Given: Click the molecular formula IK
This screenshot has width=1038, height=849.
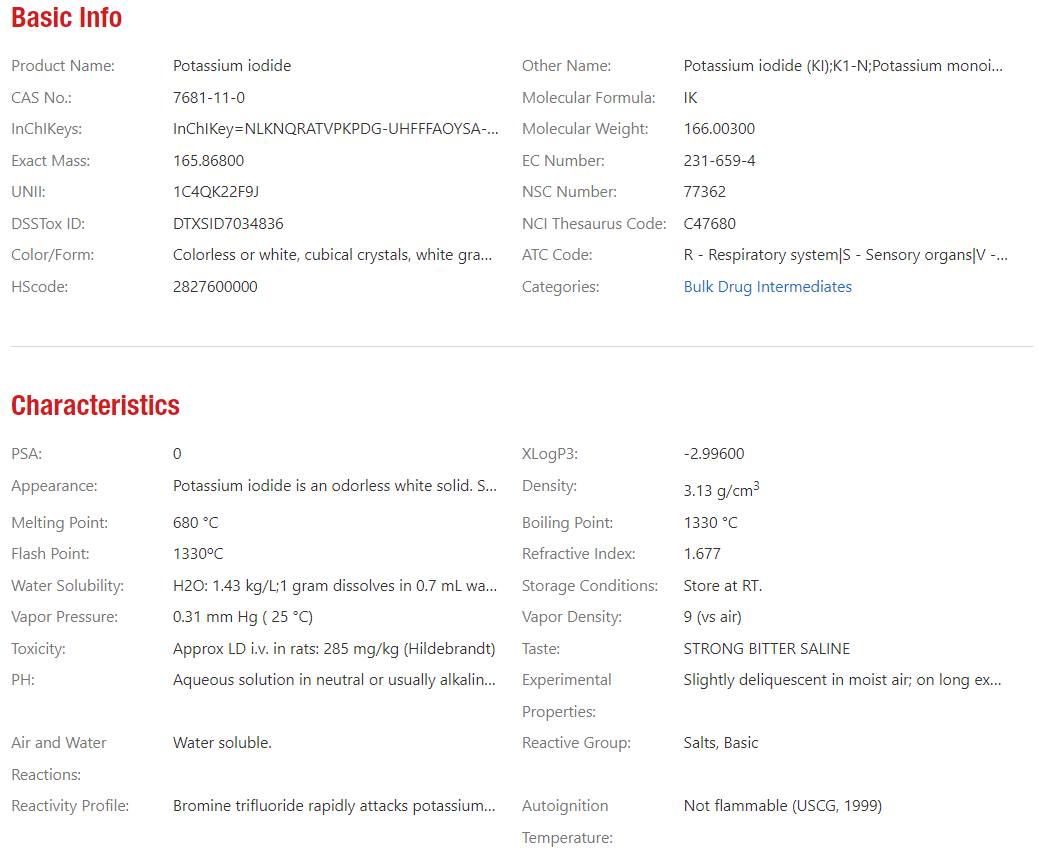Looking at the screenshot, I should [691, 98].
